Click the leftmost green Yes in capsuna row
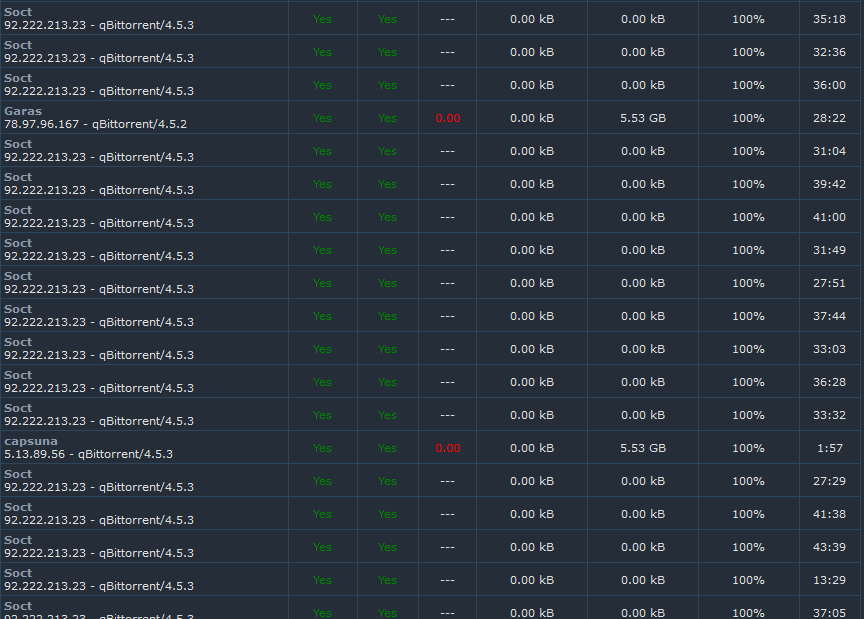The width and height of the screenshot is (864, 619). 322,448
